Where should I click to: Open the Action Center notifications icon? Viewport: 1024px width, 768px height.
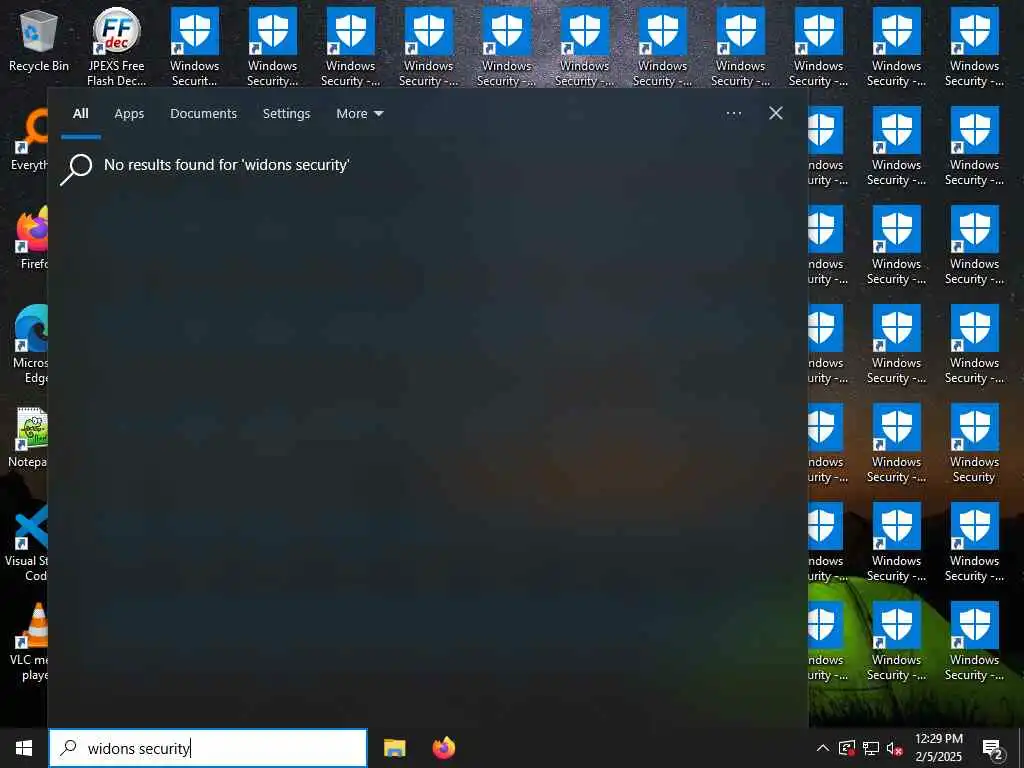tap(993, 748)
